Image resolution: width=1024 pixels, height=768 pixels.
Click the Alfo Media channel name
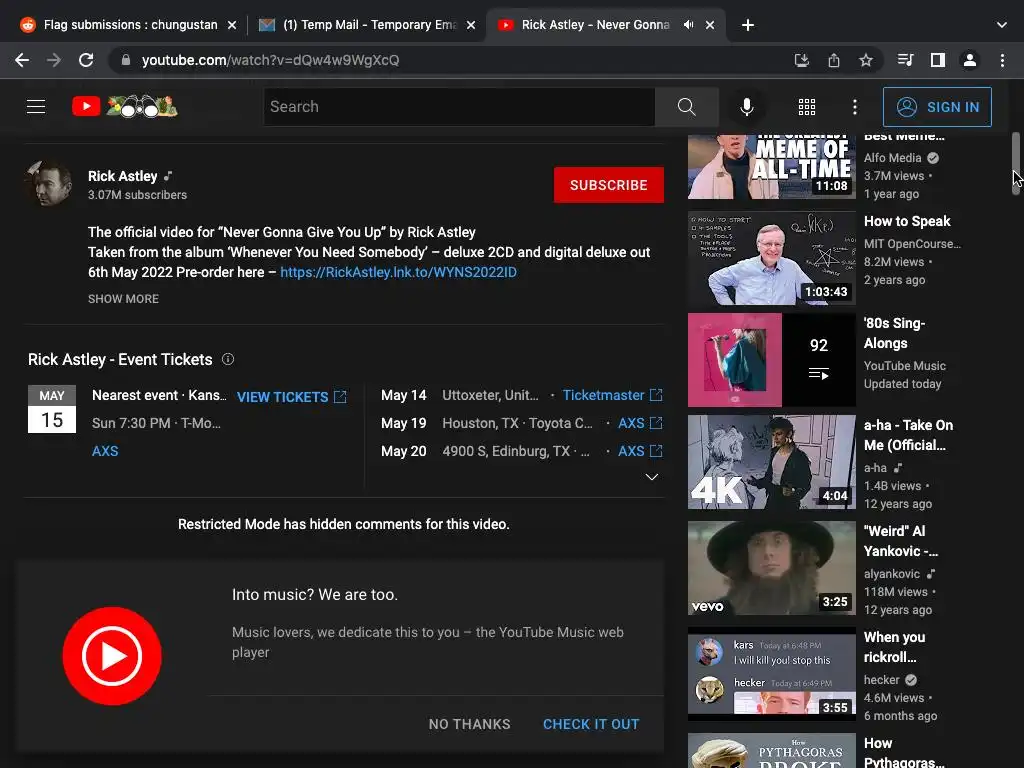[892, 158]
